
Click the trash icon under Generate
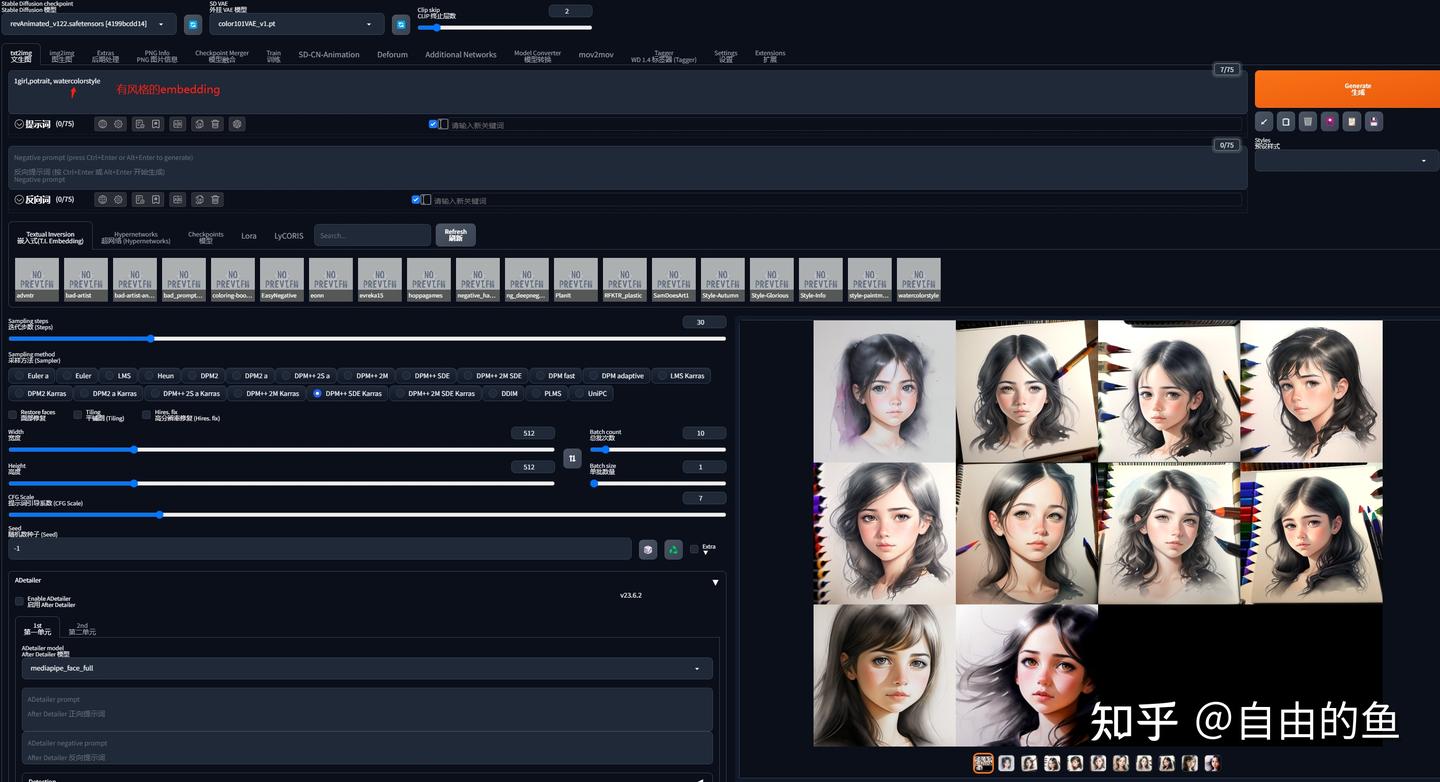point(1307,122)
